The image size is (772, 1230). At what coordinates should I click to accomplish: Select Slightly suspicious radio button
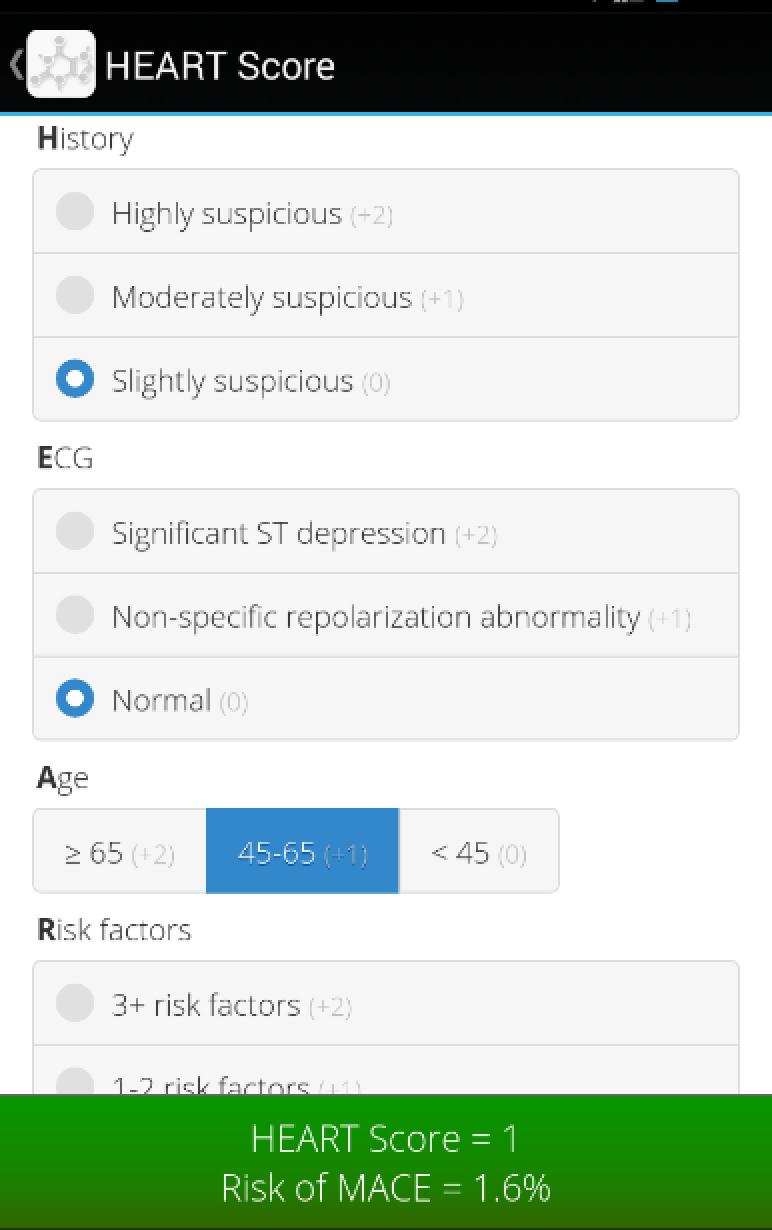(75, 380)
